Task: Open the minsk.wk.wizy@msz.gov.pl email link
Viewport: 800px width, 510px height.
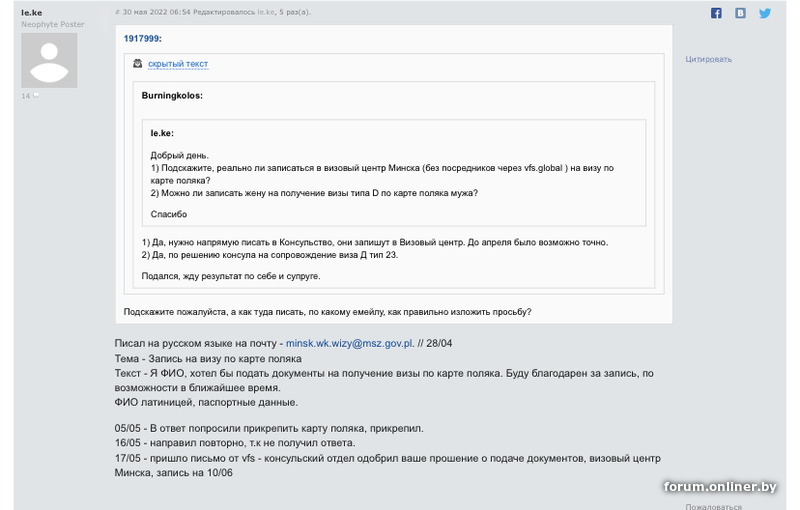Action: [x=349, y=343]
